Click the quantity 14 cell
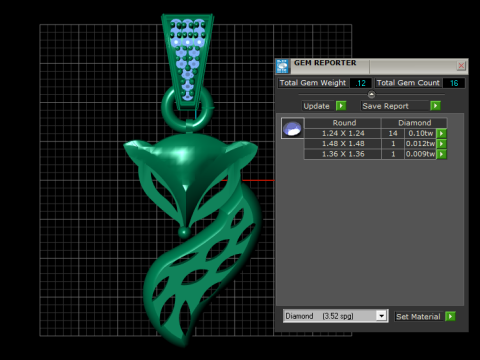Viewport: 480px width, 360px height. click(x=393, y=133)
